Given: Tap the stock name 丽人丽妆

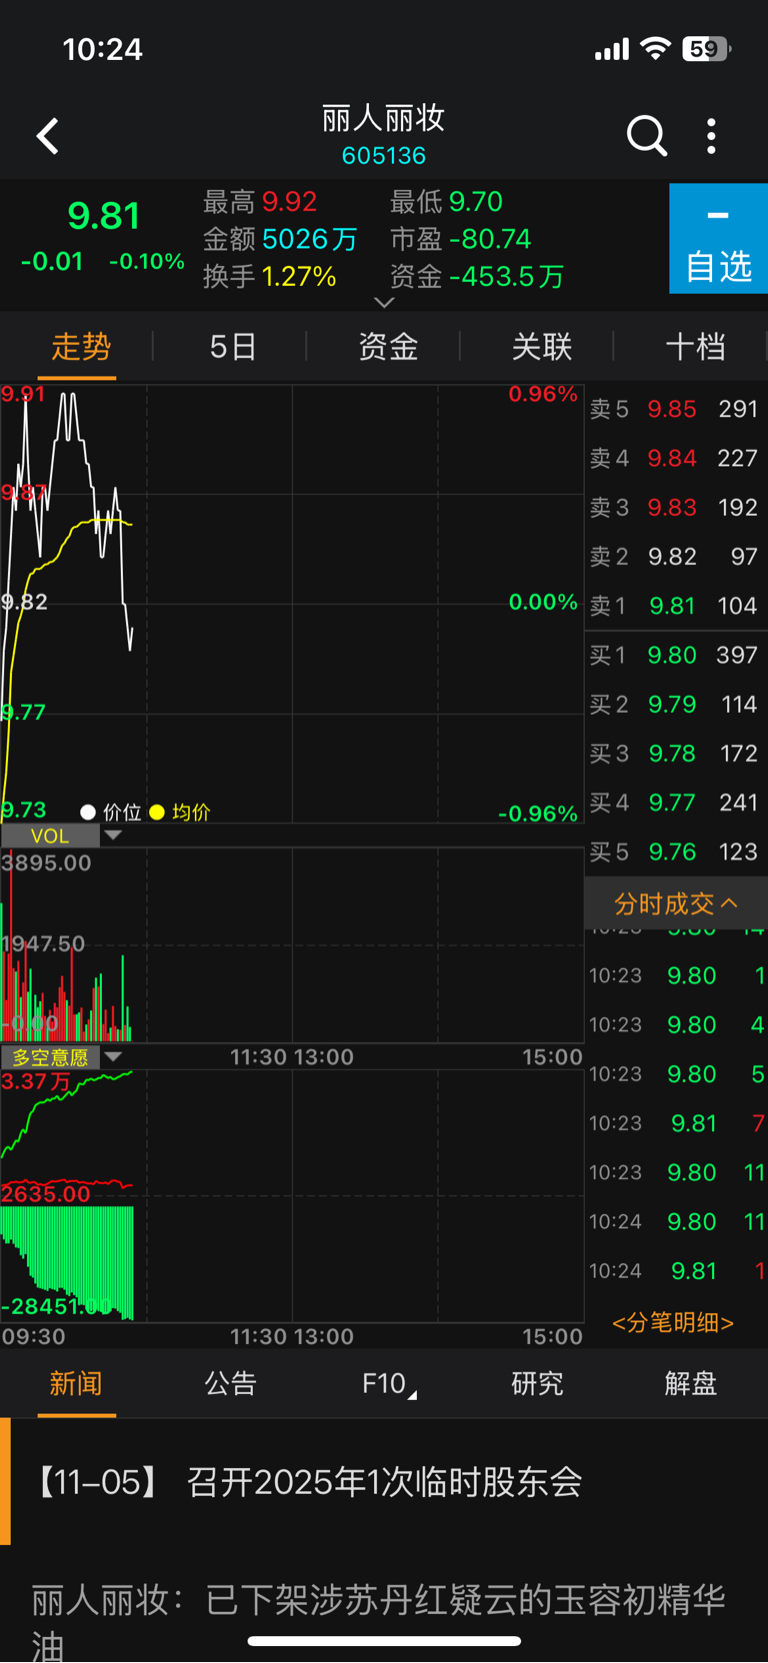Looking at the screenshot, I should (x=383, y=118).
